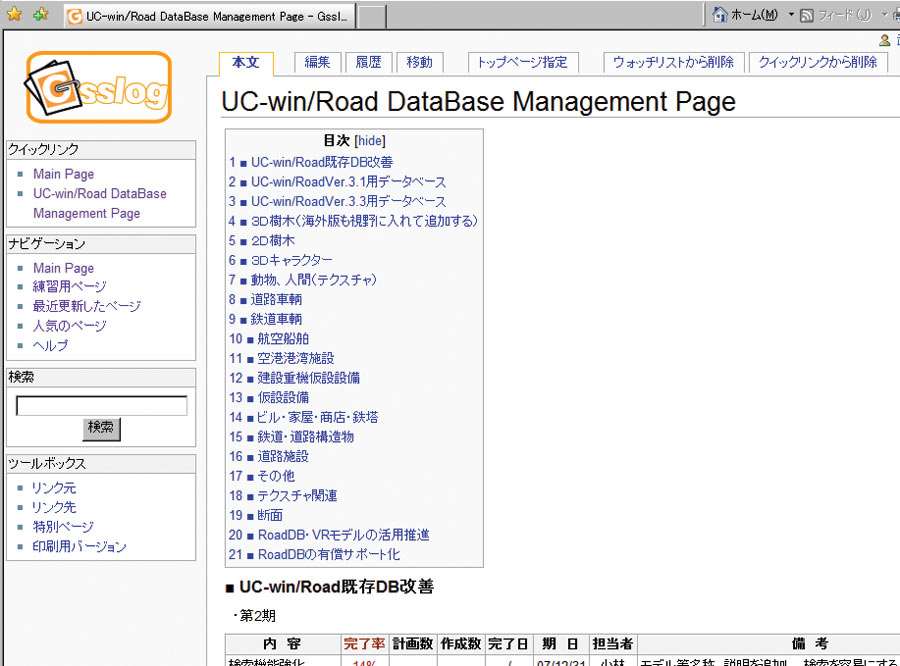The height and width of the screenshot is (666, 900).
Task: Click the Home icon in browser toolbar
Action: pos(720,14)
